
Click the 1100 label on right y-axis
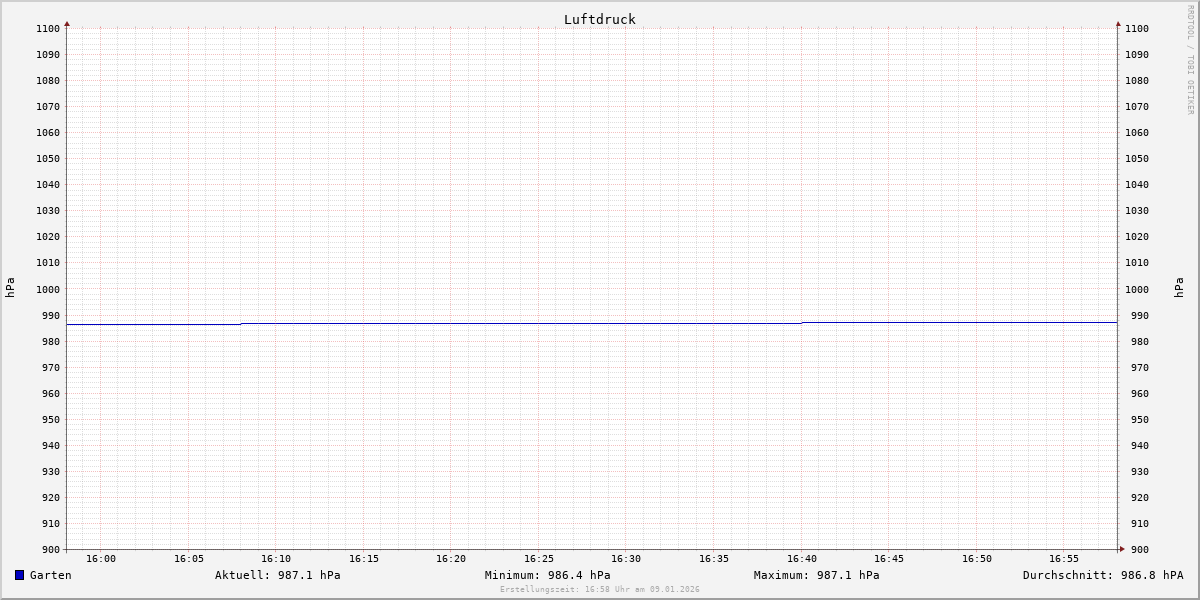pyautogui.click(x=1137, y=28)
